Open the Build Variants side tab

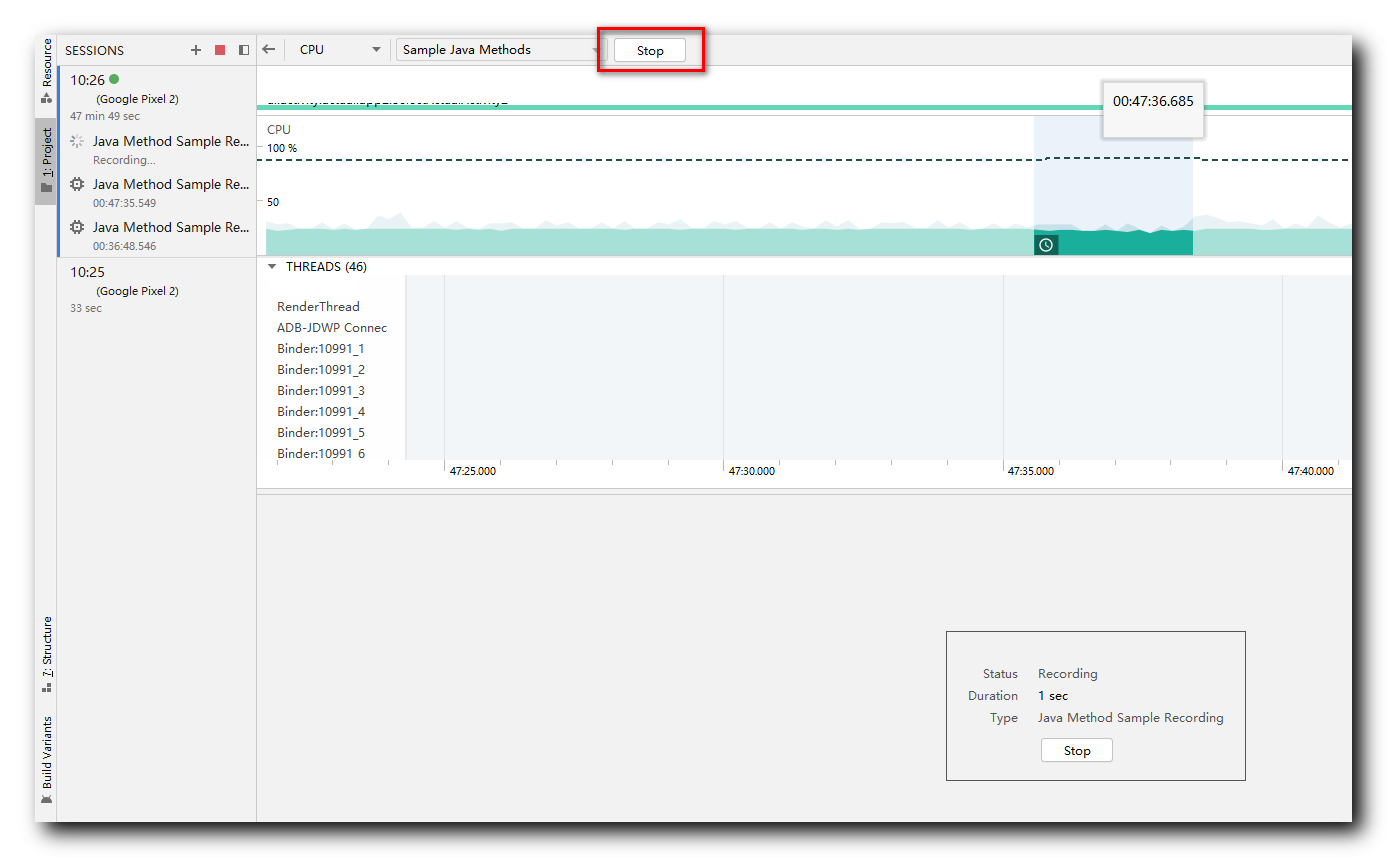click(x=46, y=760)
